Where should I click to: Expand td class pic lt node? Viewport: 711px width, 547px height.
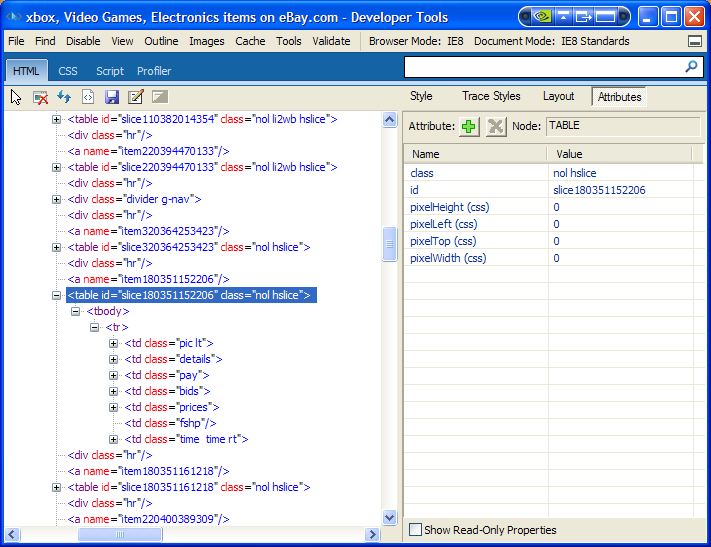tap(113, 344)
